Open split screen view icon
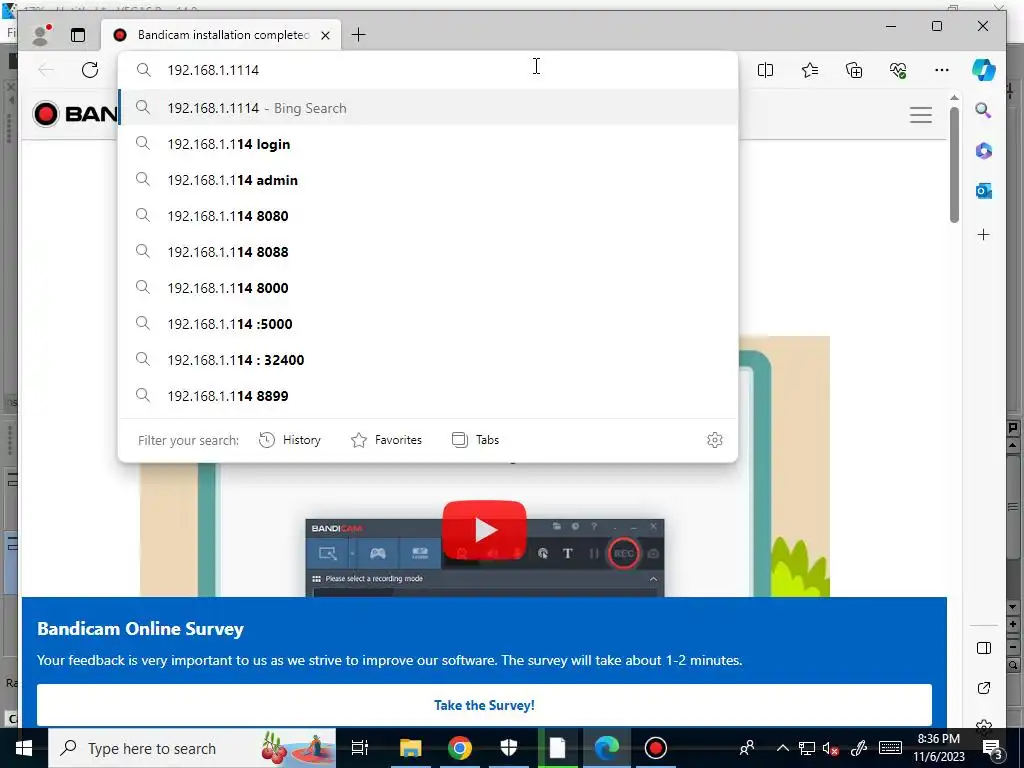 pos(765,70)
